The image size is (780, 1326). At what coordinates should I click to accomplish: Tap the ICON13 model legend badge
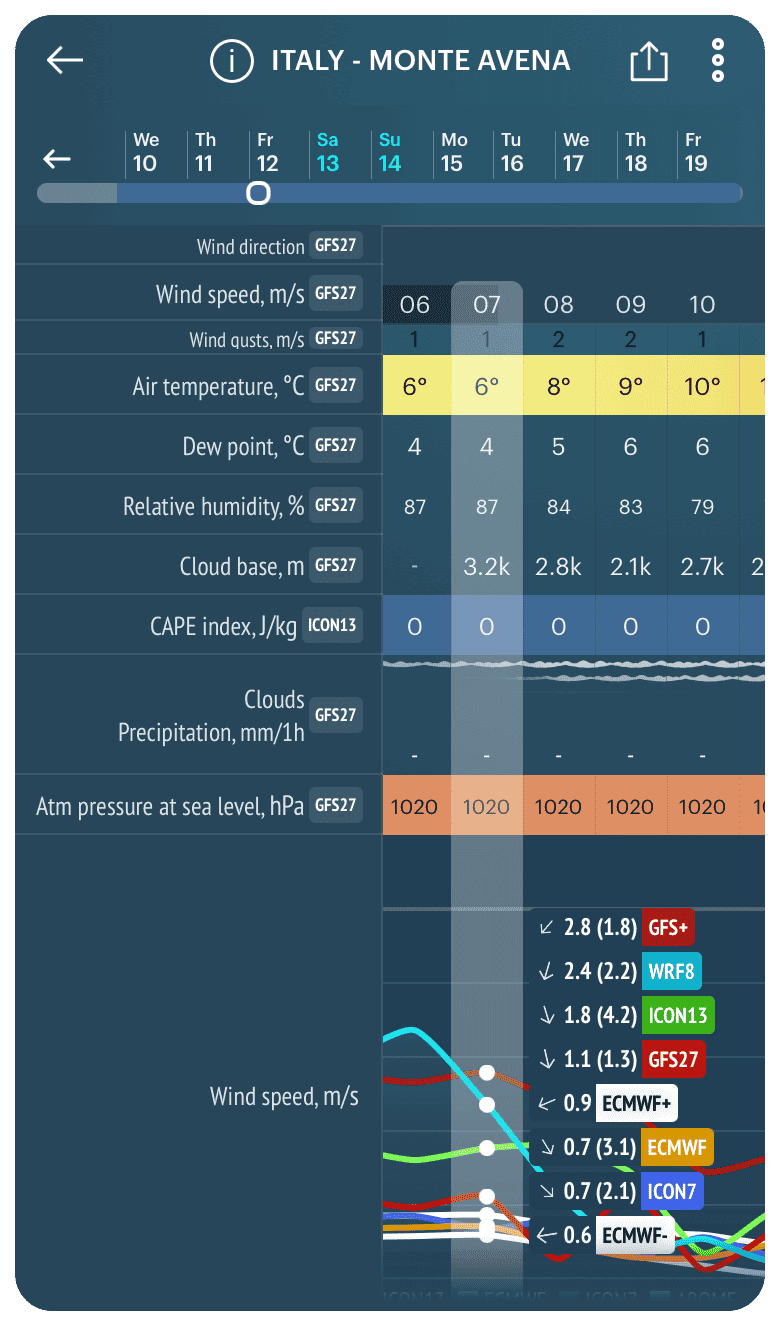(x=678, y=1016)
